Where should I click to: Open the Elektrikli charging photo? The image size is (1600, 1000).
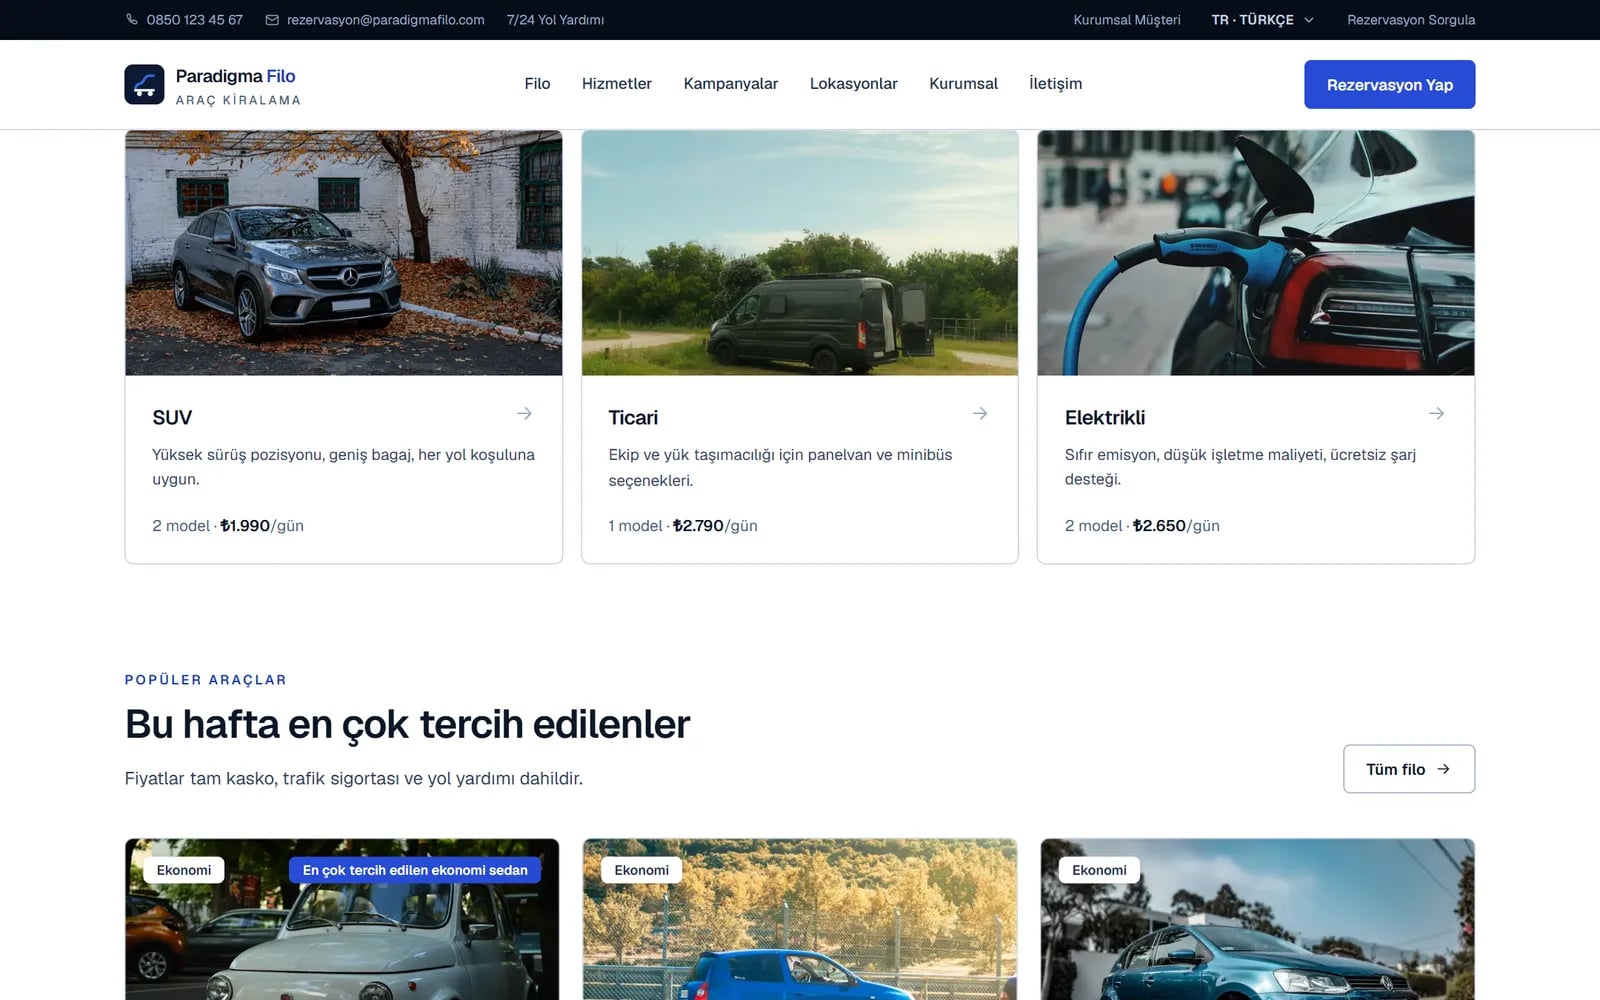1256,253
